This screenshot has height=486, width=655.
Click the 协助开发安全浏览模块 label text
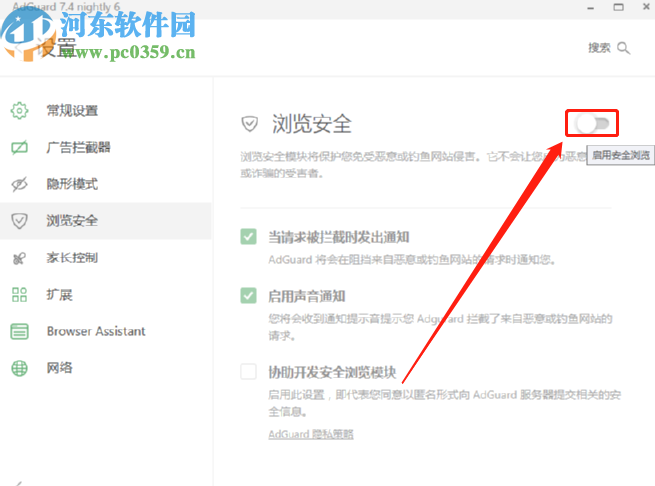(332, 372)
